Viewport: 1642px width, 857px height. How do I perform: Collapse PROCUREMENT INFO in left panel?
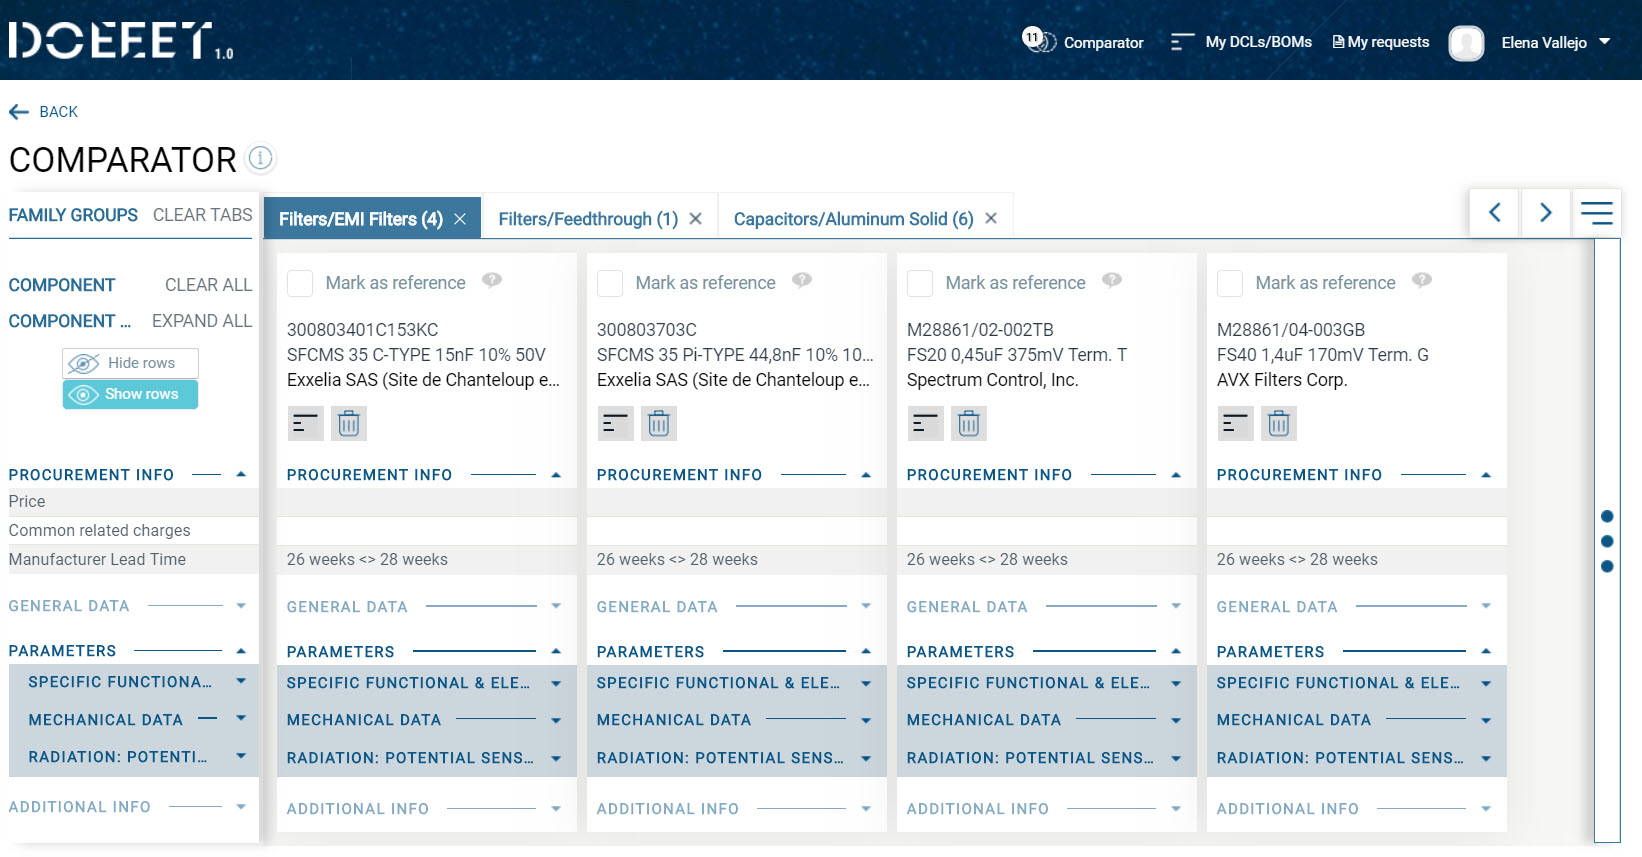241,474
